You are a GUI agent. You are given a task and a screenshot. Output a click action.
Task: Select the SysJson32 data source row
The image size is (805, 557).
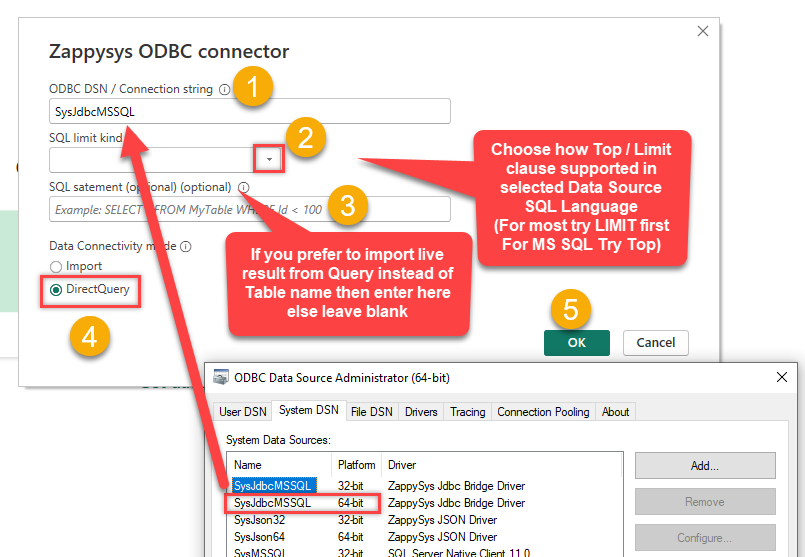coord(425,520)
